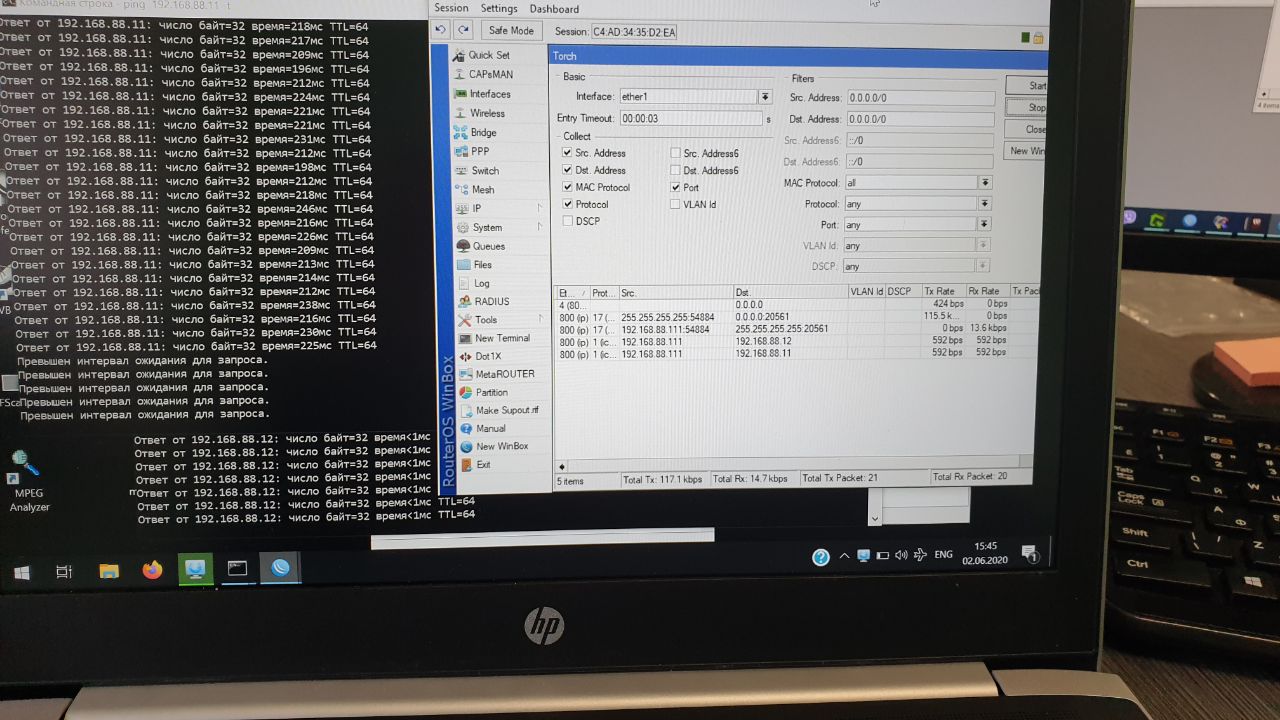Uncheck the Dst. Address collect checkbox
The width and height of the screenshot is (1280, 720).
click(568, 170)
